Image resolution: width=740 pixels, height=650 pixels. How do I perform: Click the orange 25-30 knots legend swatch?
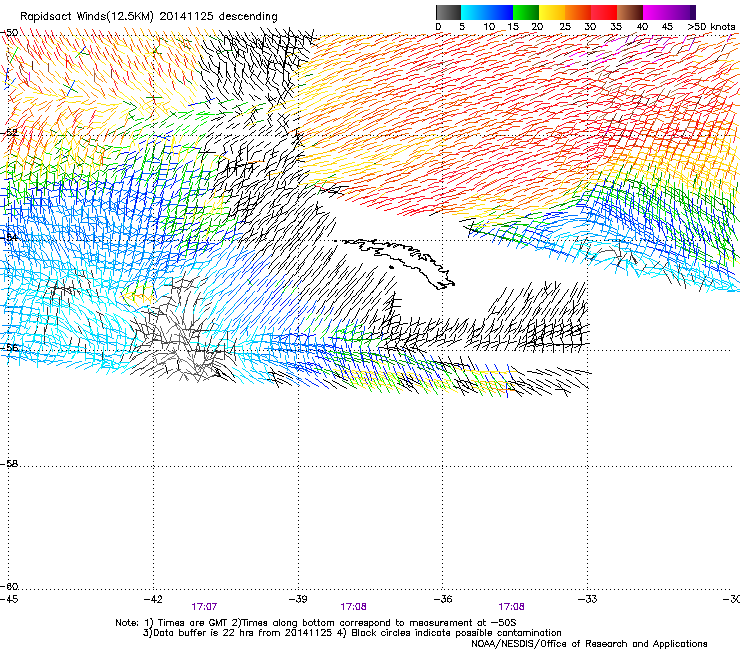578,12
